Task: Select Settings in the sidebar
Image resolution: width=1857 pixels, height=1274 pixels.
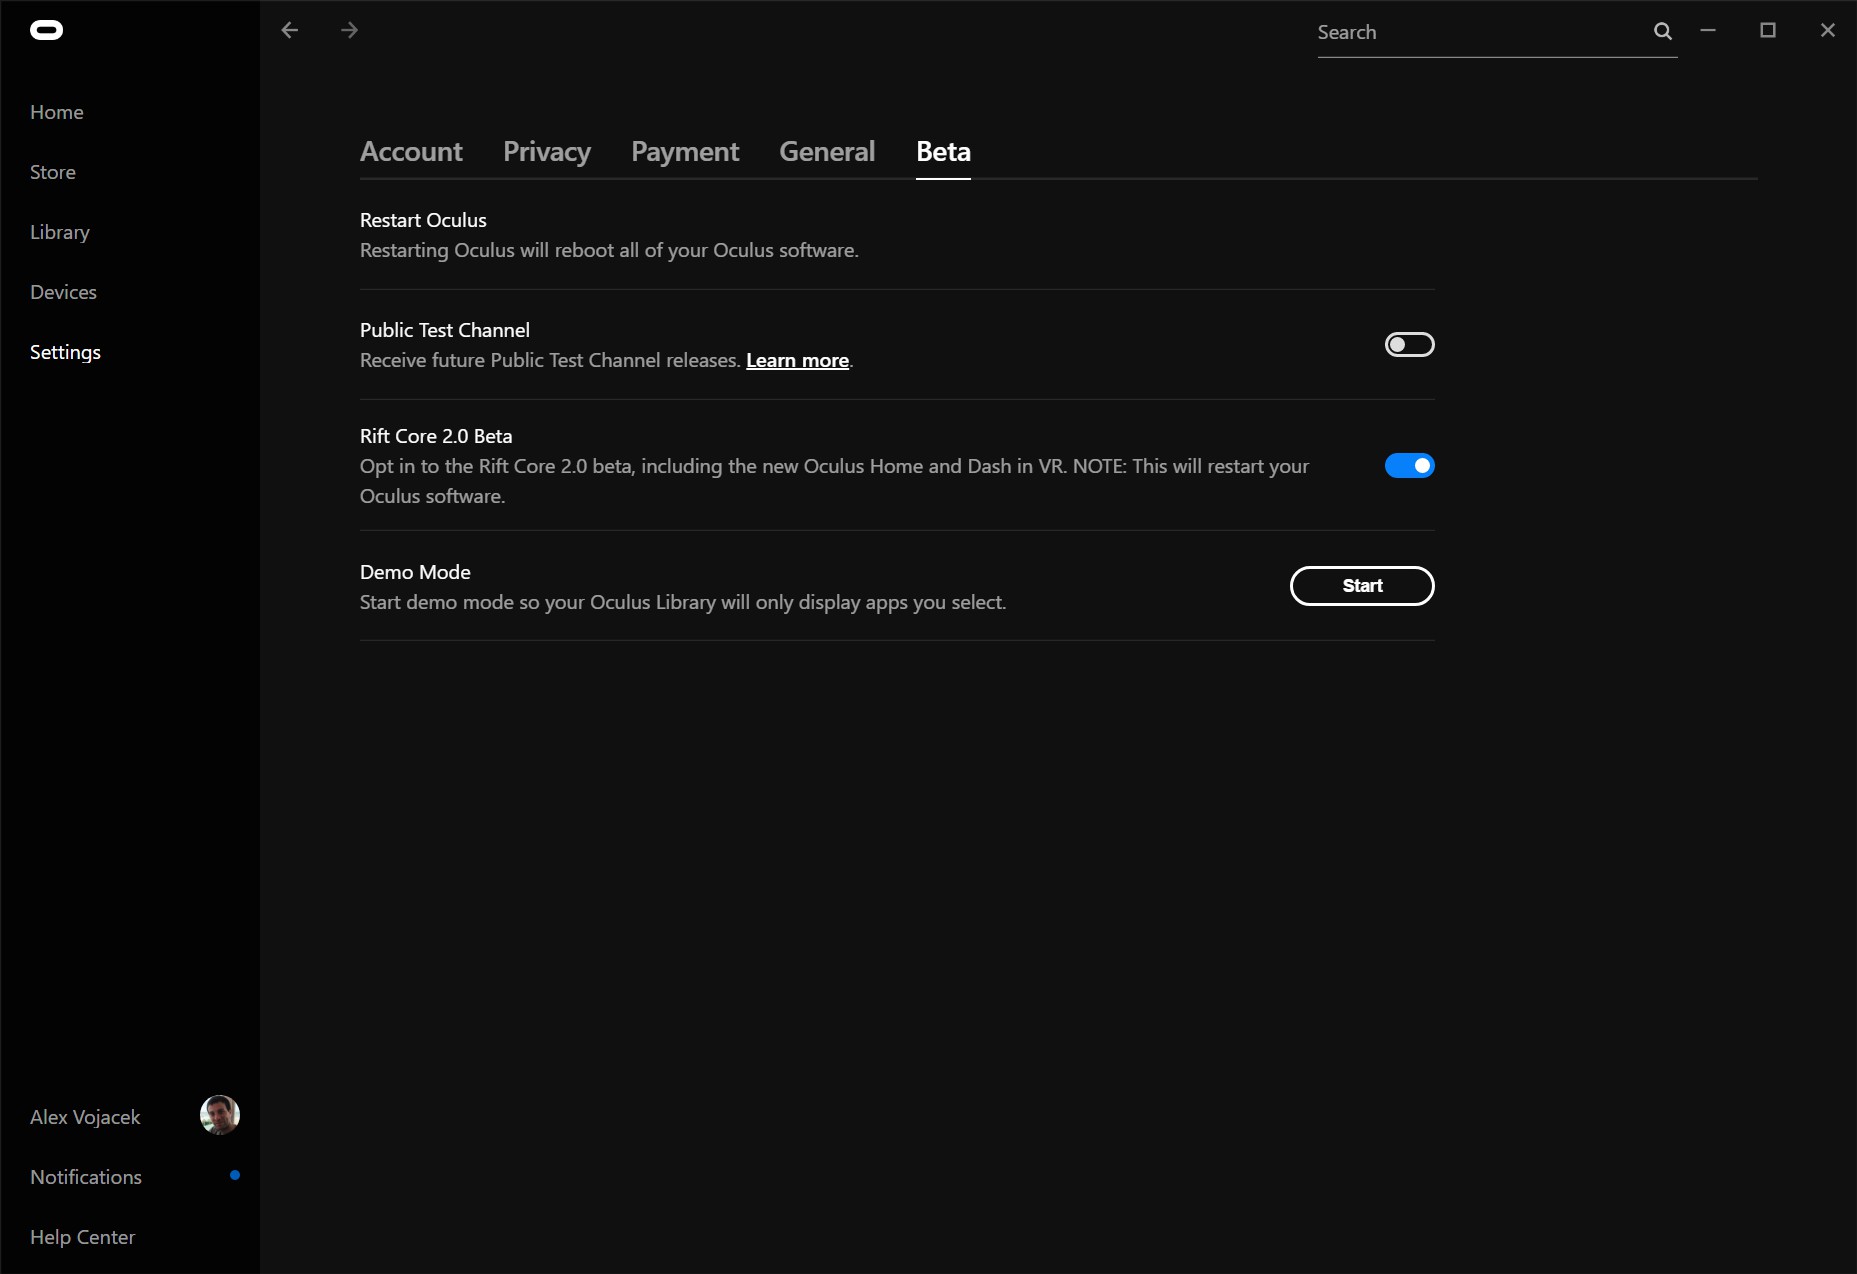Action: (65, 352)
